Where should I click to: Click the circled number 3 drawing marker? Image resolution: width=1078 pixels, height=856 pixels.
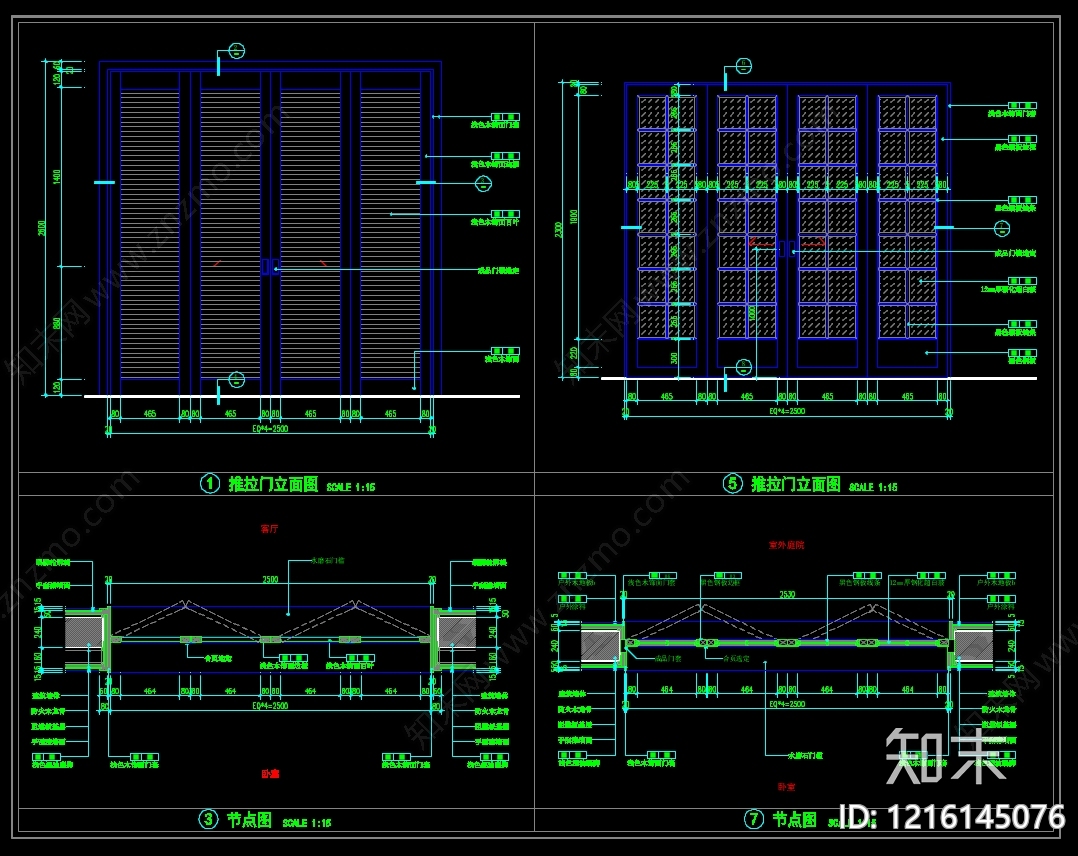click(208, 819)
